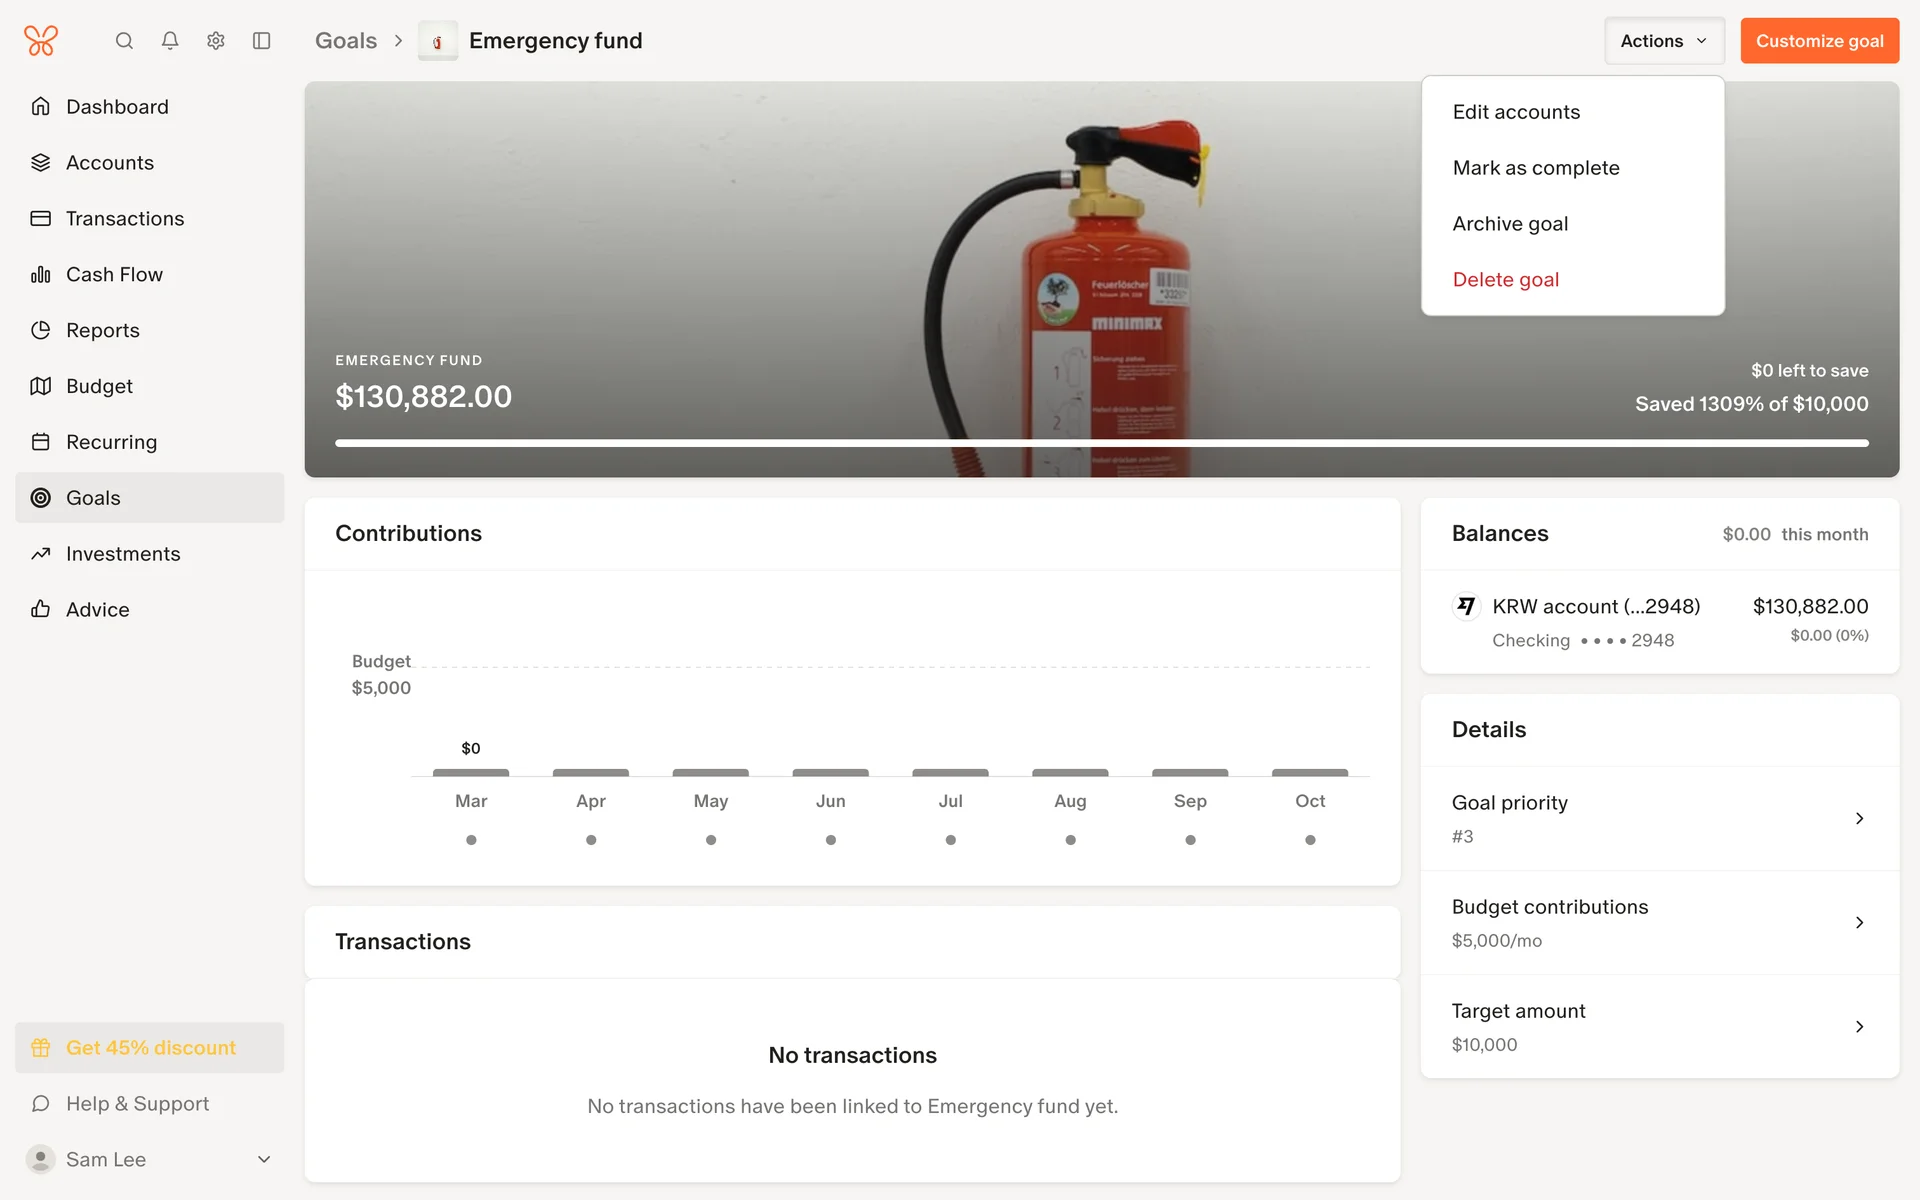Open Cash Flow from sidebar
Image resolution: width=1920 pixels, height=1200 pixels.
click(114, 274)
